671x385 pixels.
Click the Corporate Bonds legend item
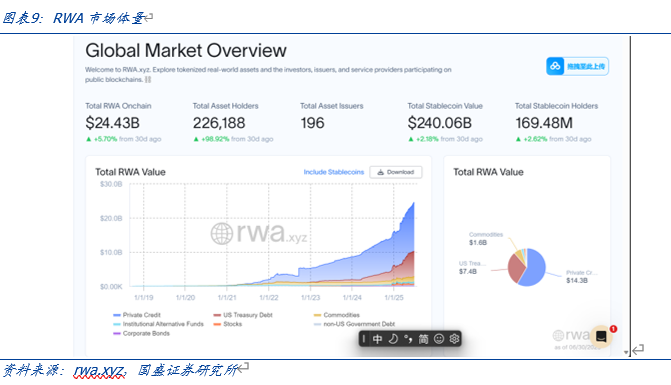141,333
